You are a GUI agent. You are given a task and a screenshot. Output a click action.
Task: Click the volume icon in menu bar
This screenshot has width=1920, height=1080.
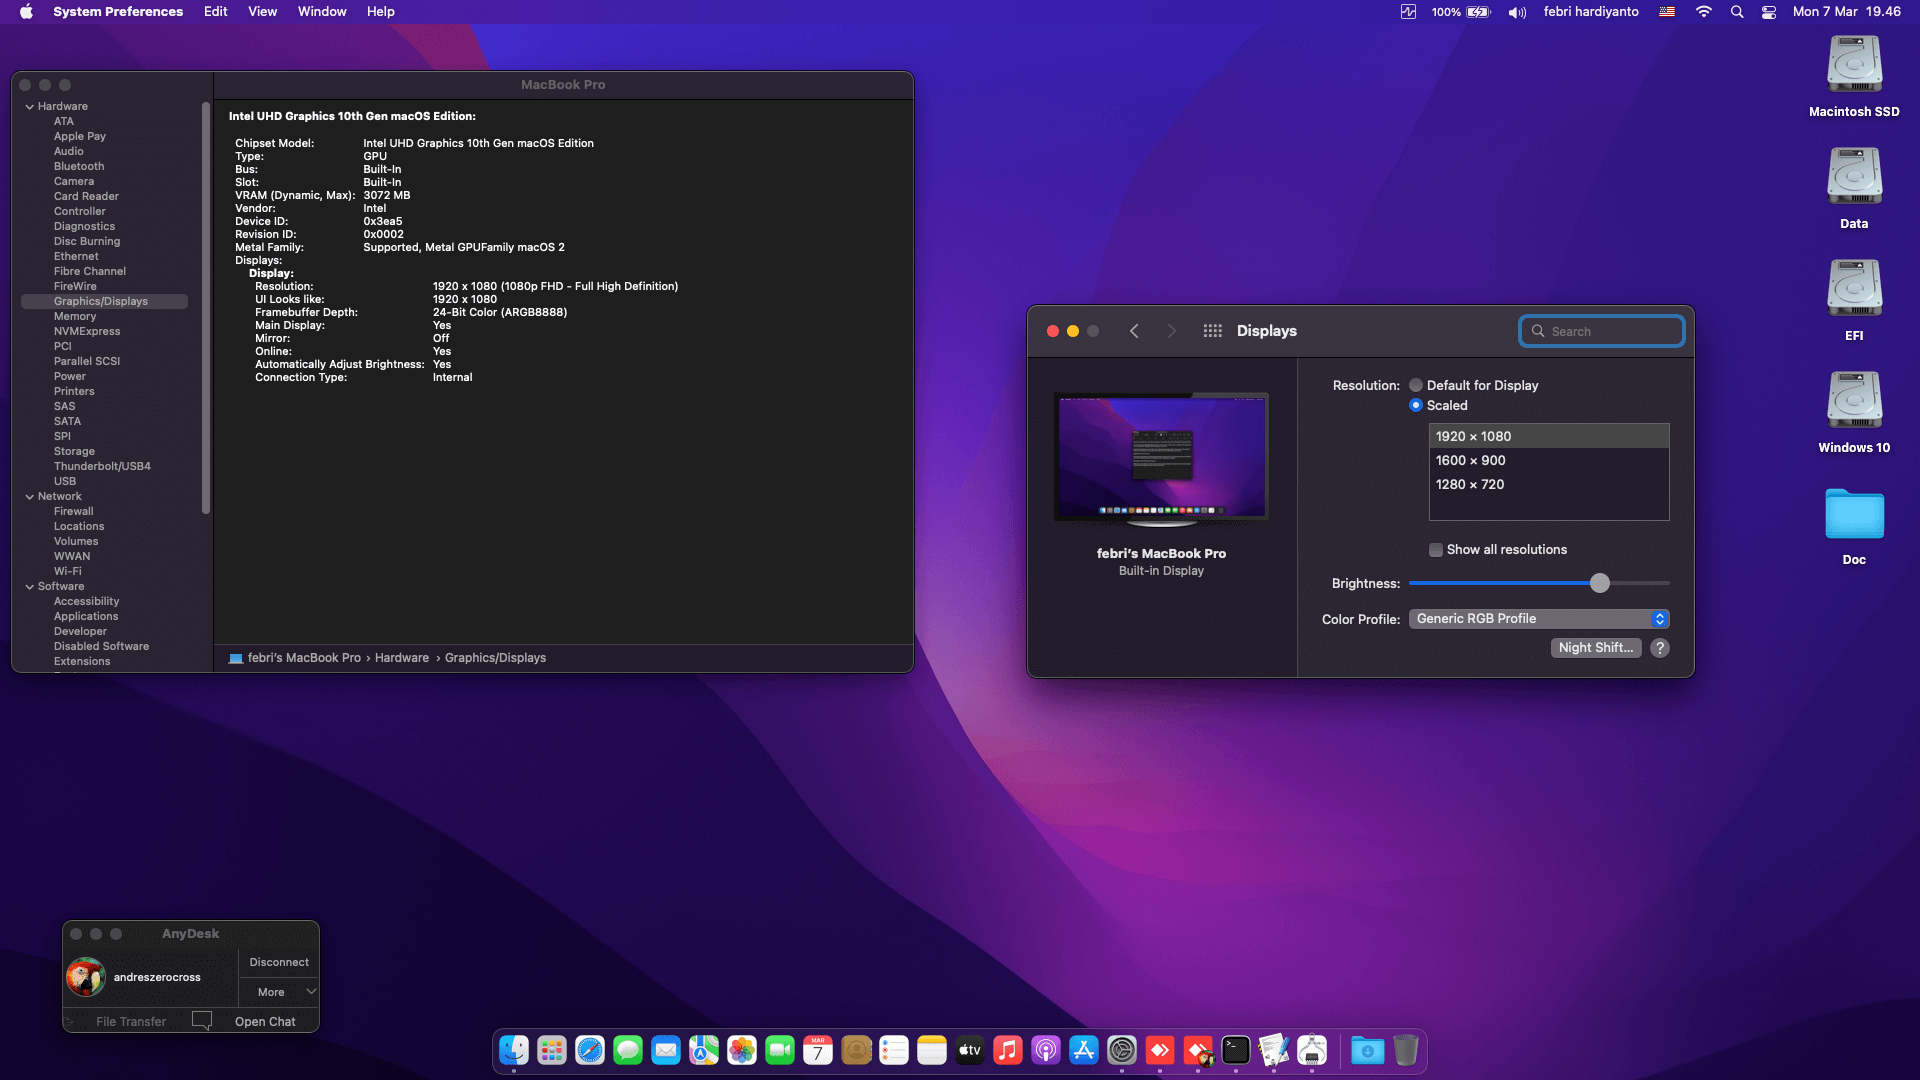(1517, 12)
